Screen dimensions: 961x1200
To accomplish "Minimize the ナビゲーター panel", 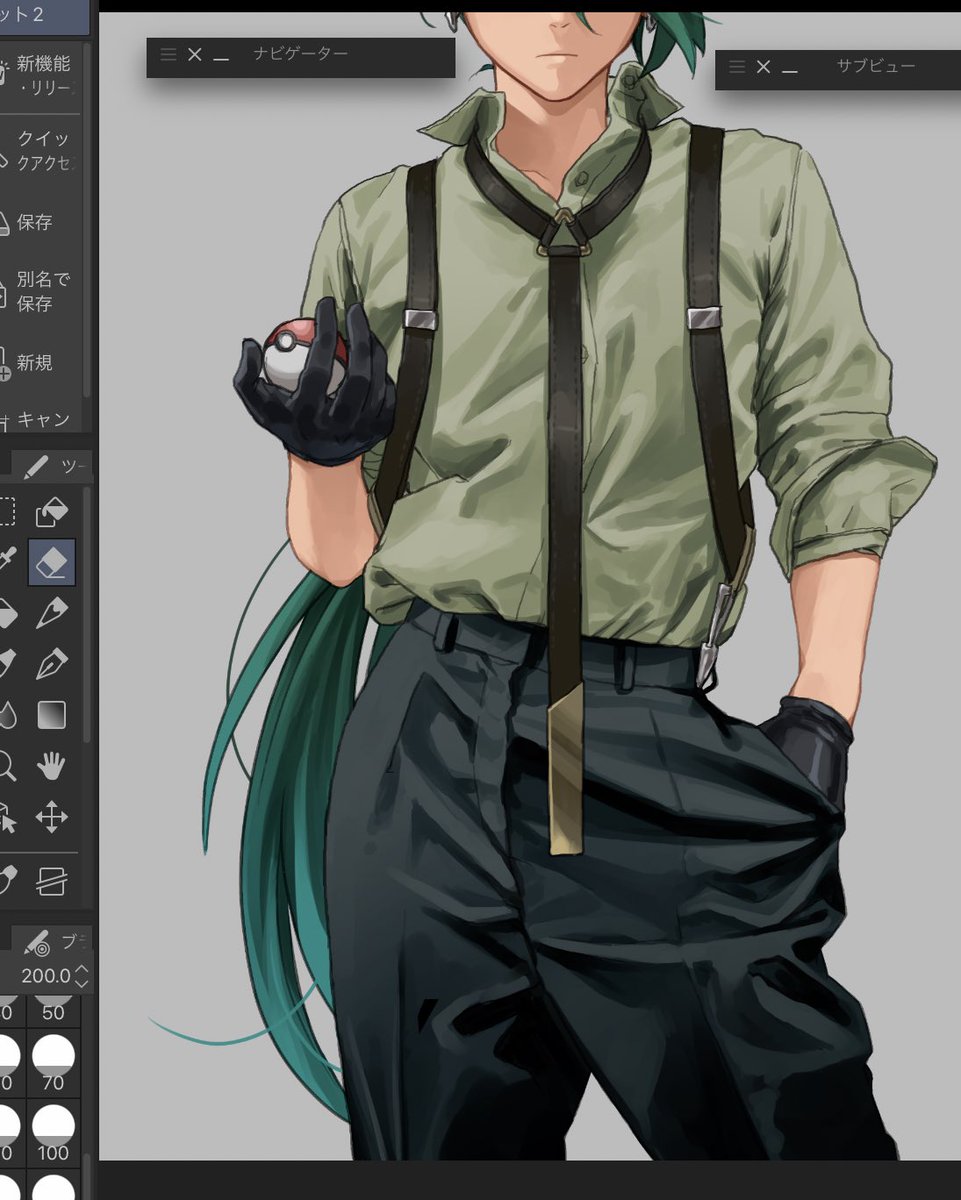I will 221,59.
